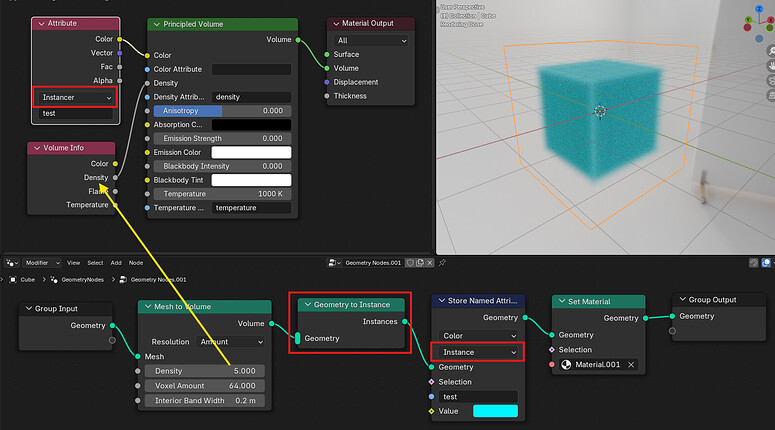Image resolution: width=775 pixels, height=430 pixels.
Task: Click the Emission Strength field
Action: click(222, 138)
